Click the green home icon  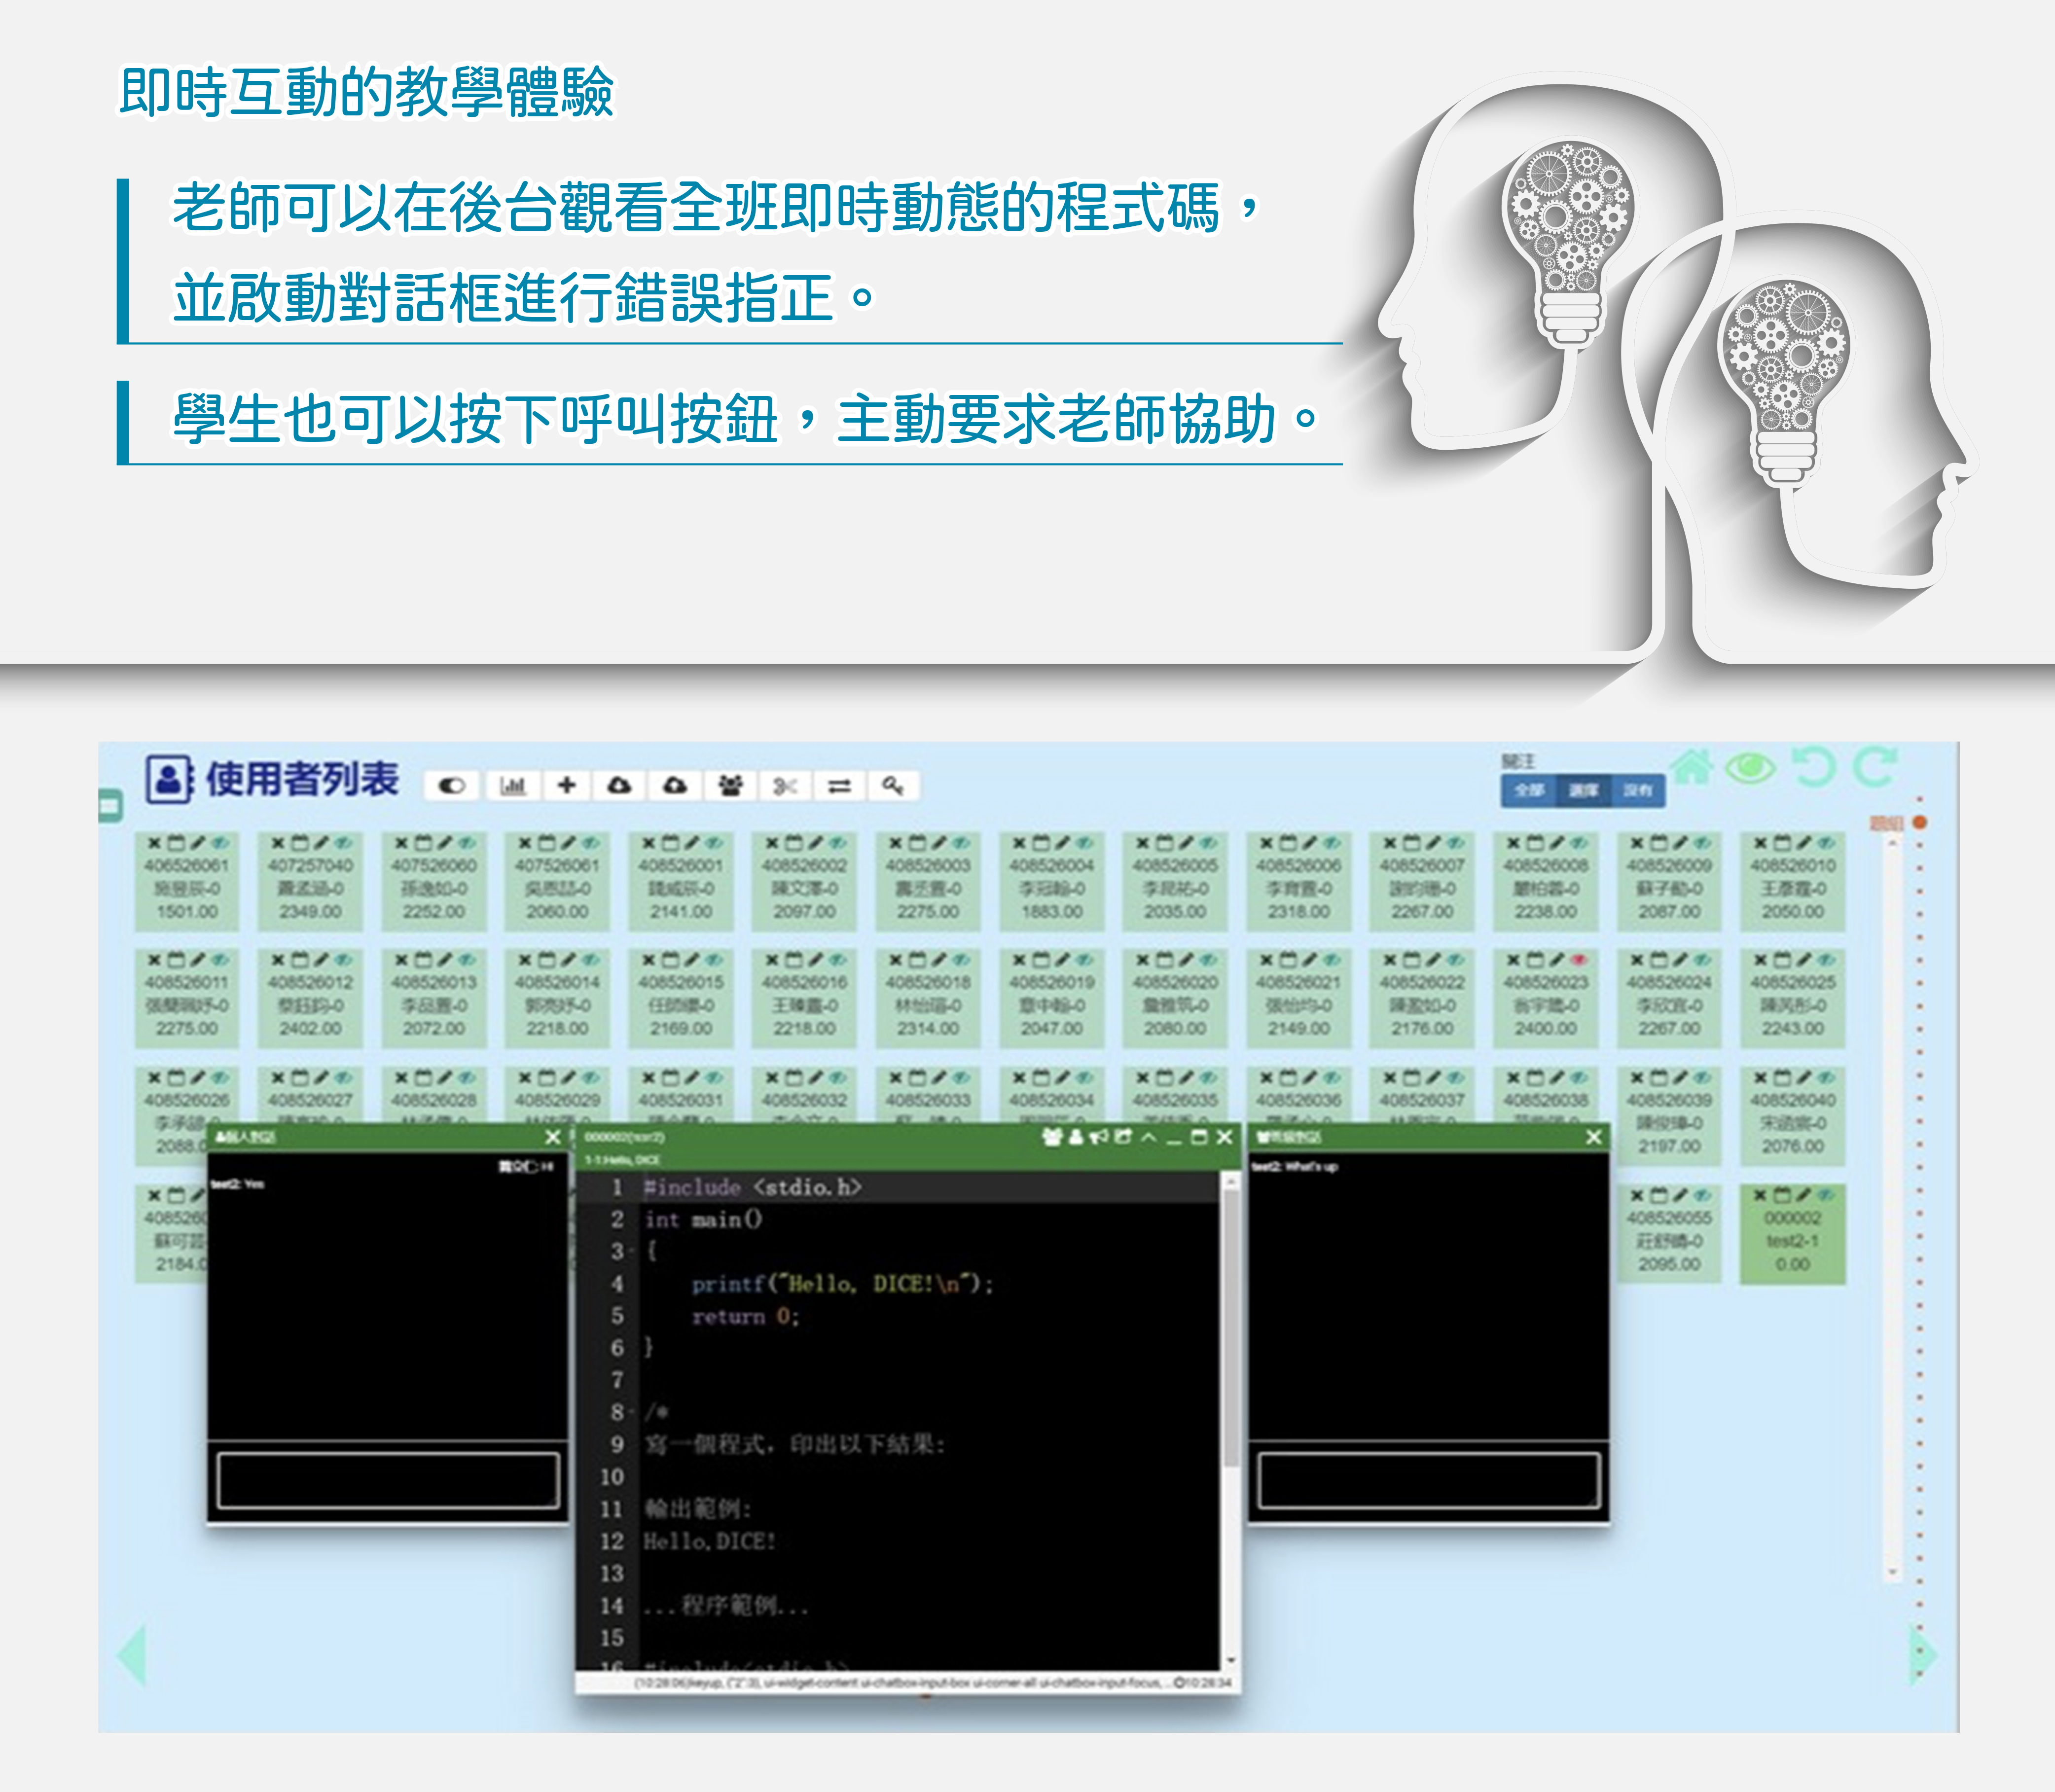1693,768
